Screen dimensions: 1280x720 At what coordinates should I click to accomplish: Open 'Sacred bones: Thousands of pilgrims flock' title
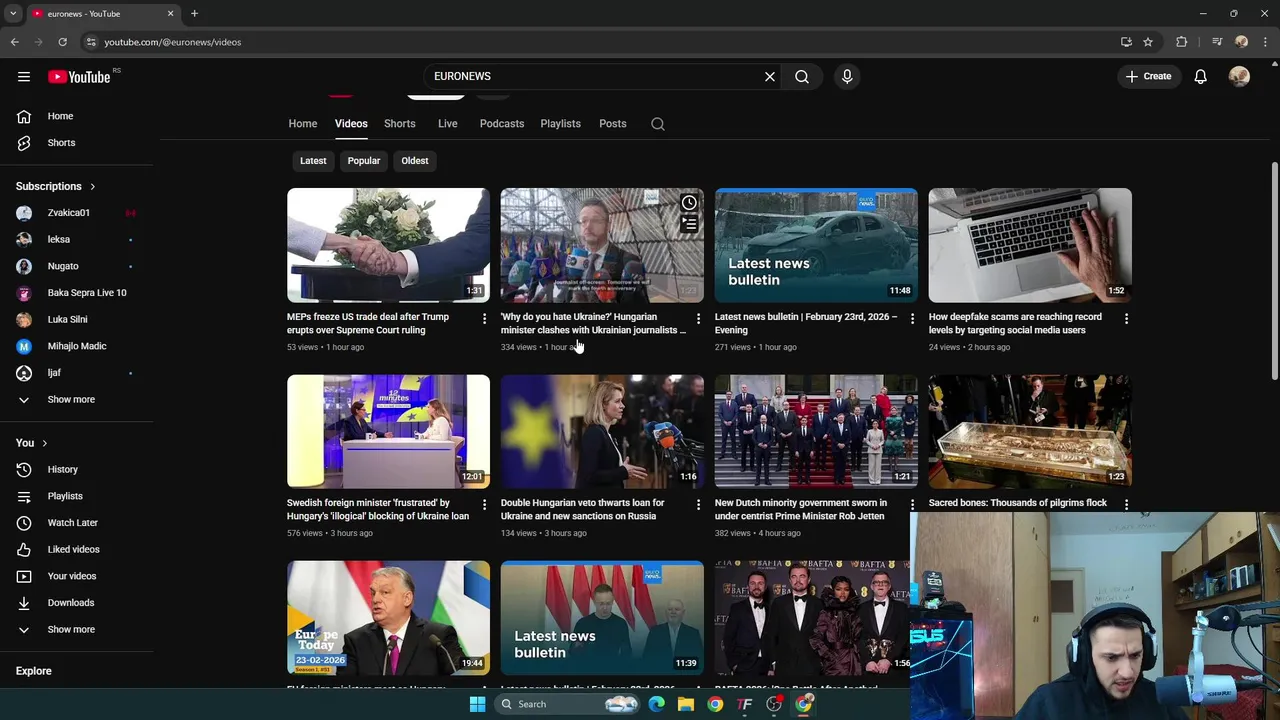point(1018,503)
